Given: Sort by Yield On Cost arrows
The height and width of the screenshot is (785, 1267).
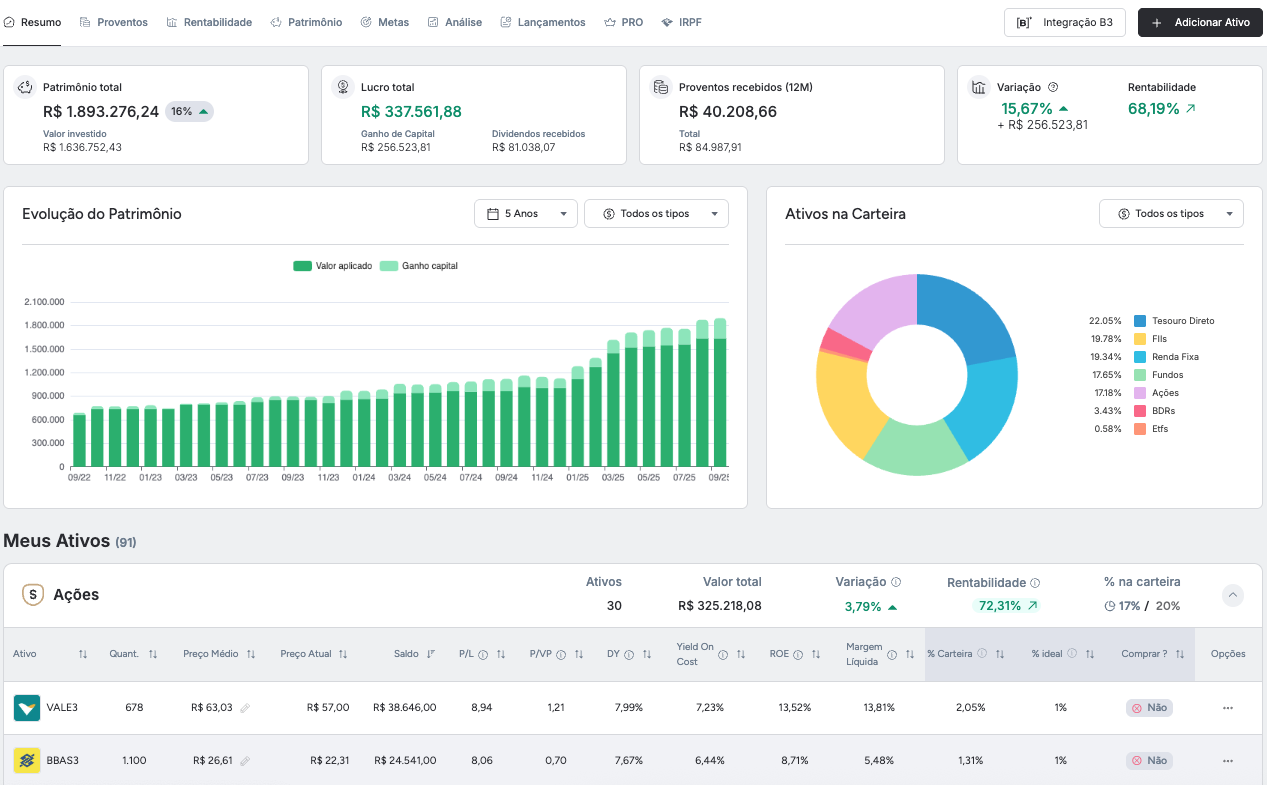Looking at the screenshot, I should 741,654.
